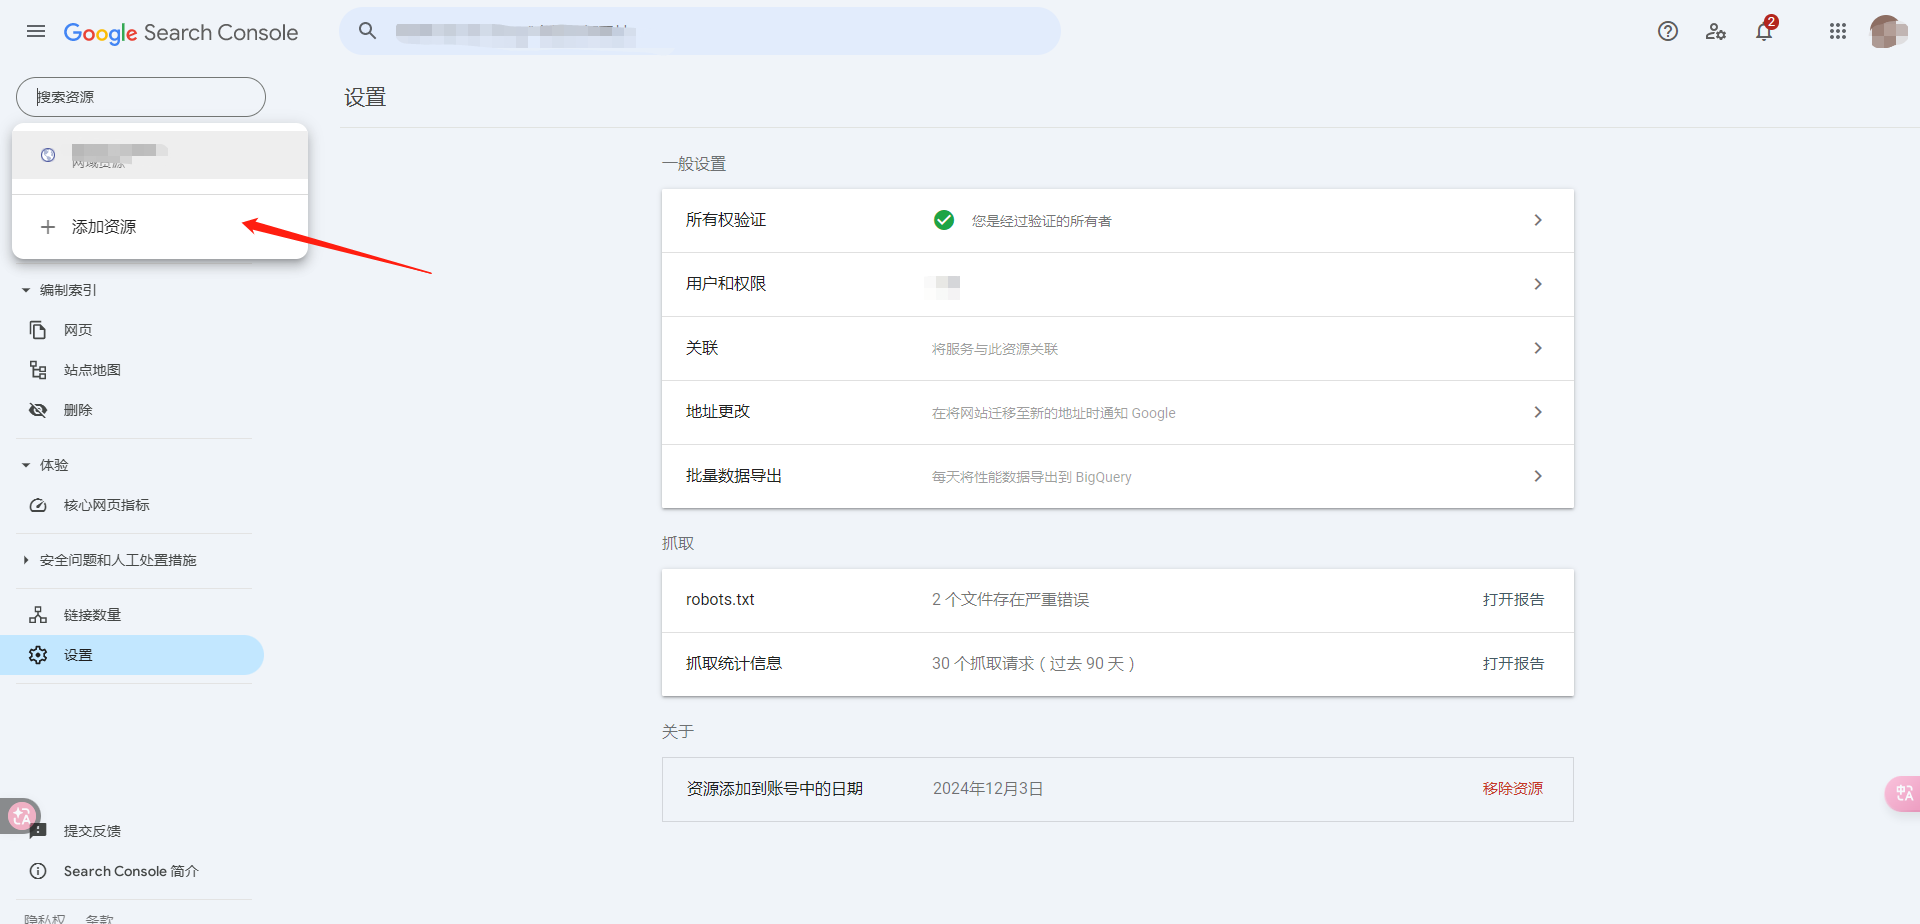Open the notifications bell
The image size is (1920, 924).
[x=1764, y=31]
